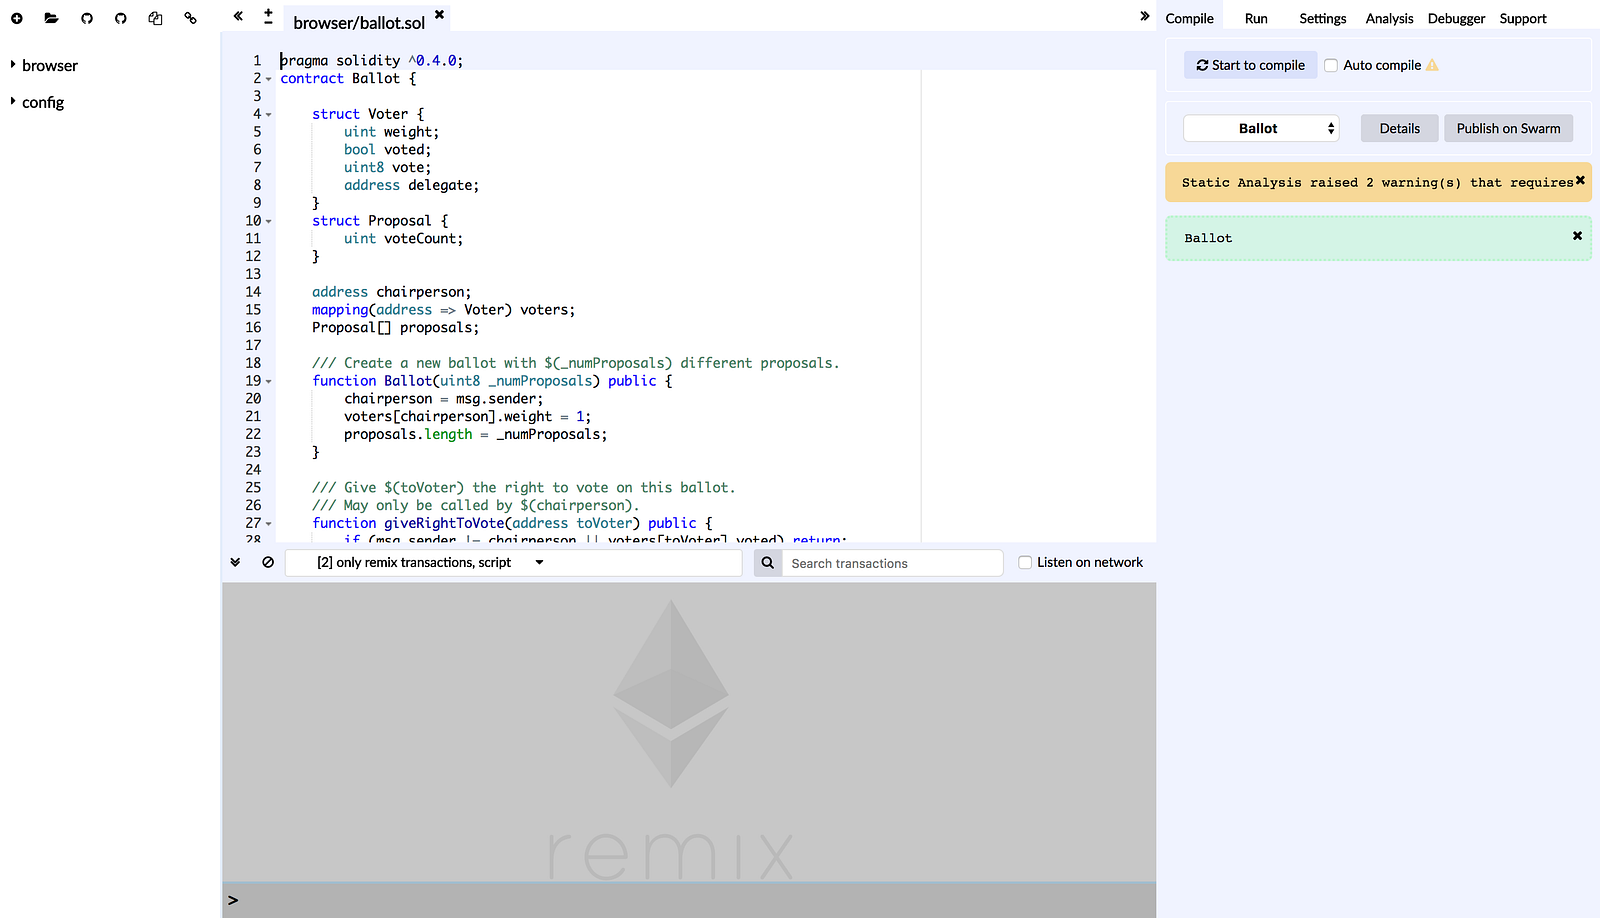Switch to the Run tab
This screenshot has height=918, width=1600.
pos(1256,18)
